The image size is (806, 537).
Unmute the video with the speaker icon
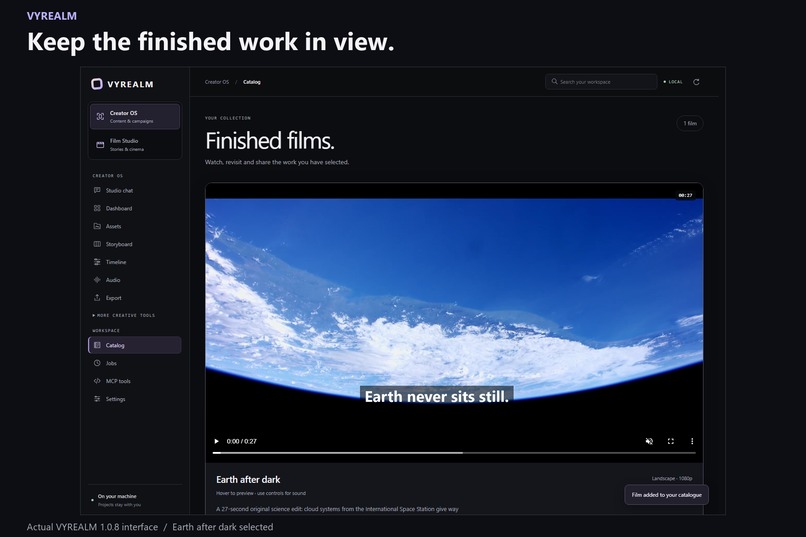(649, 441)
